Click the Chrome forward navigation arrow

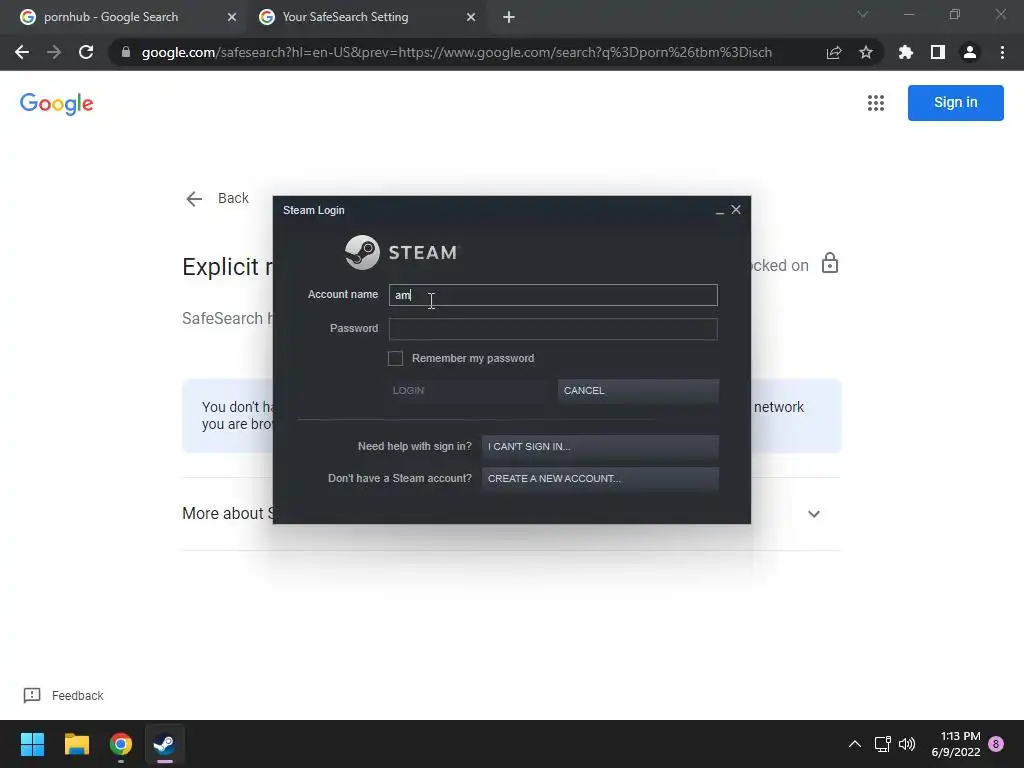54,52
